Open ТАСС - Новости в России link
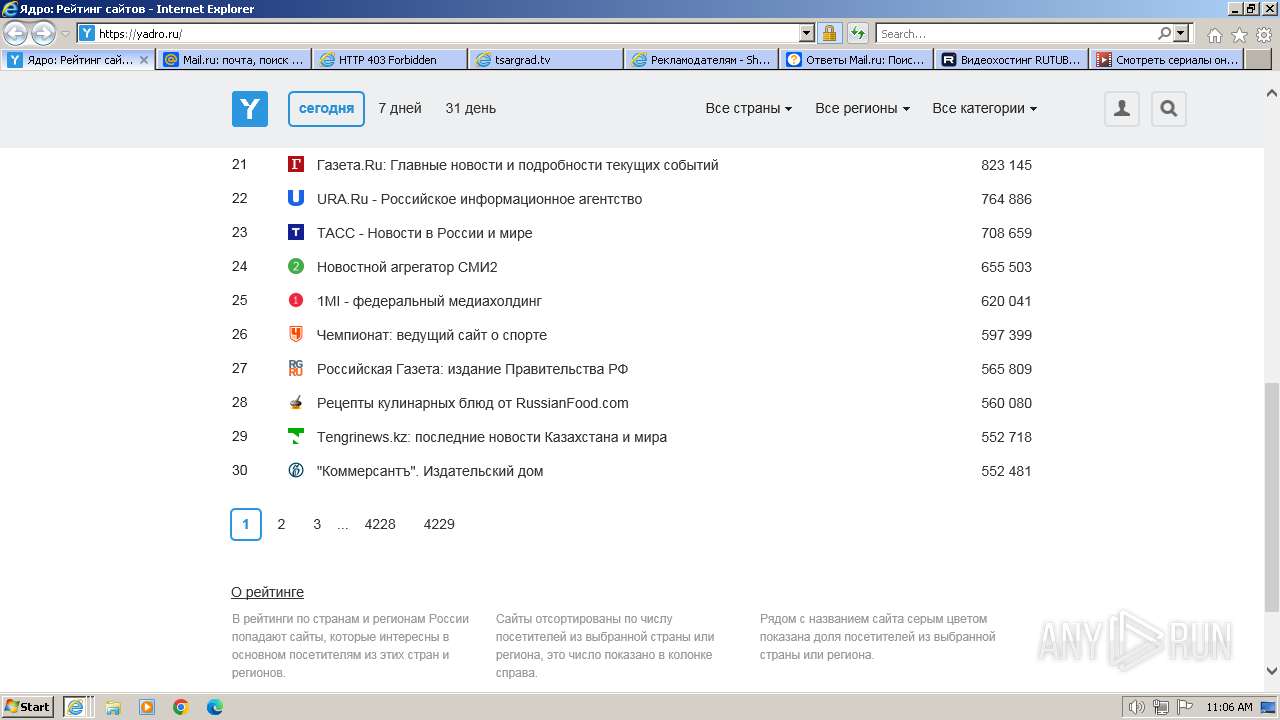 click(x=424, y=233)
